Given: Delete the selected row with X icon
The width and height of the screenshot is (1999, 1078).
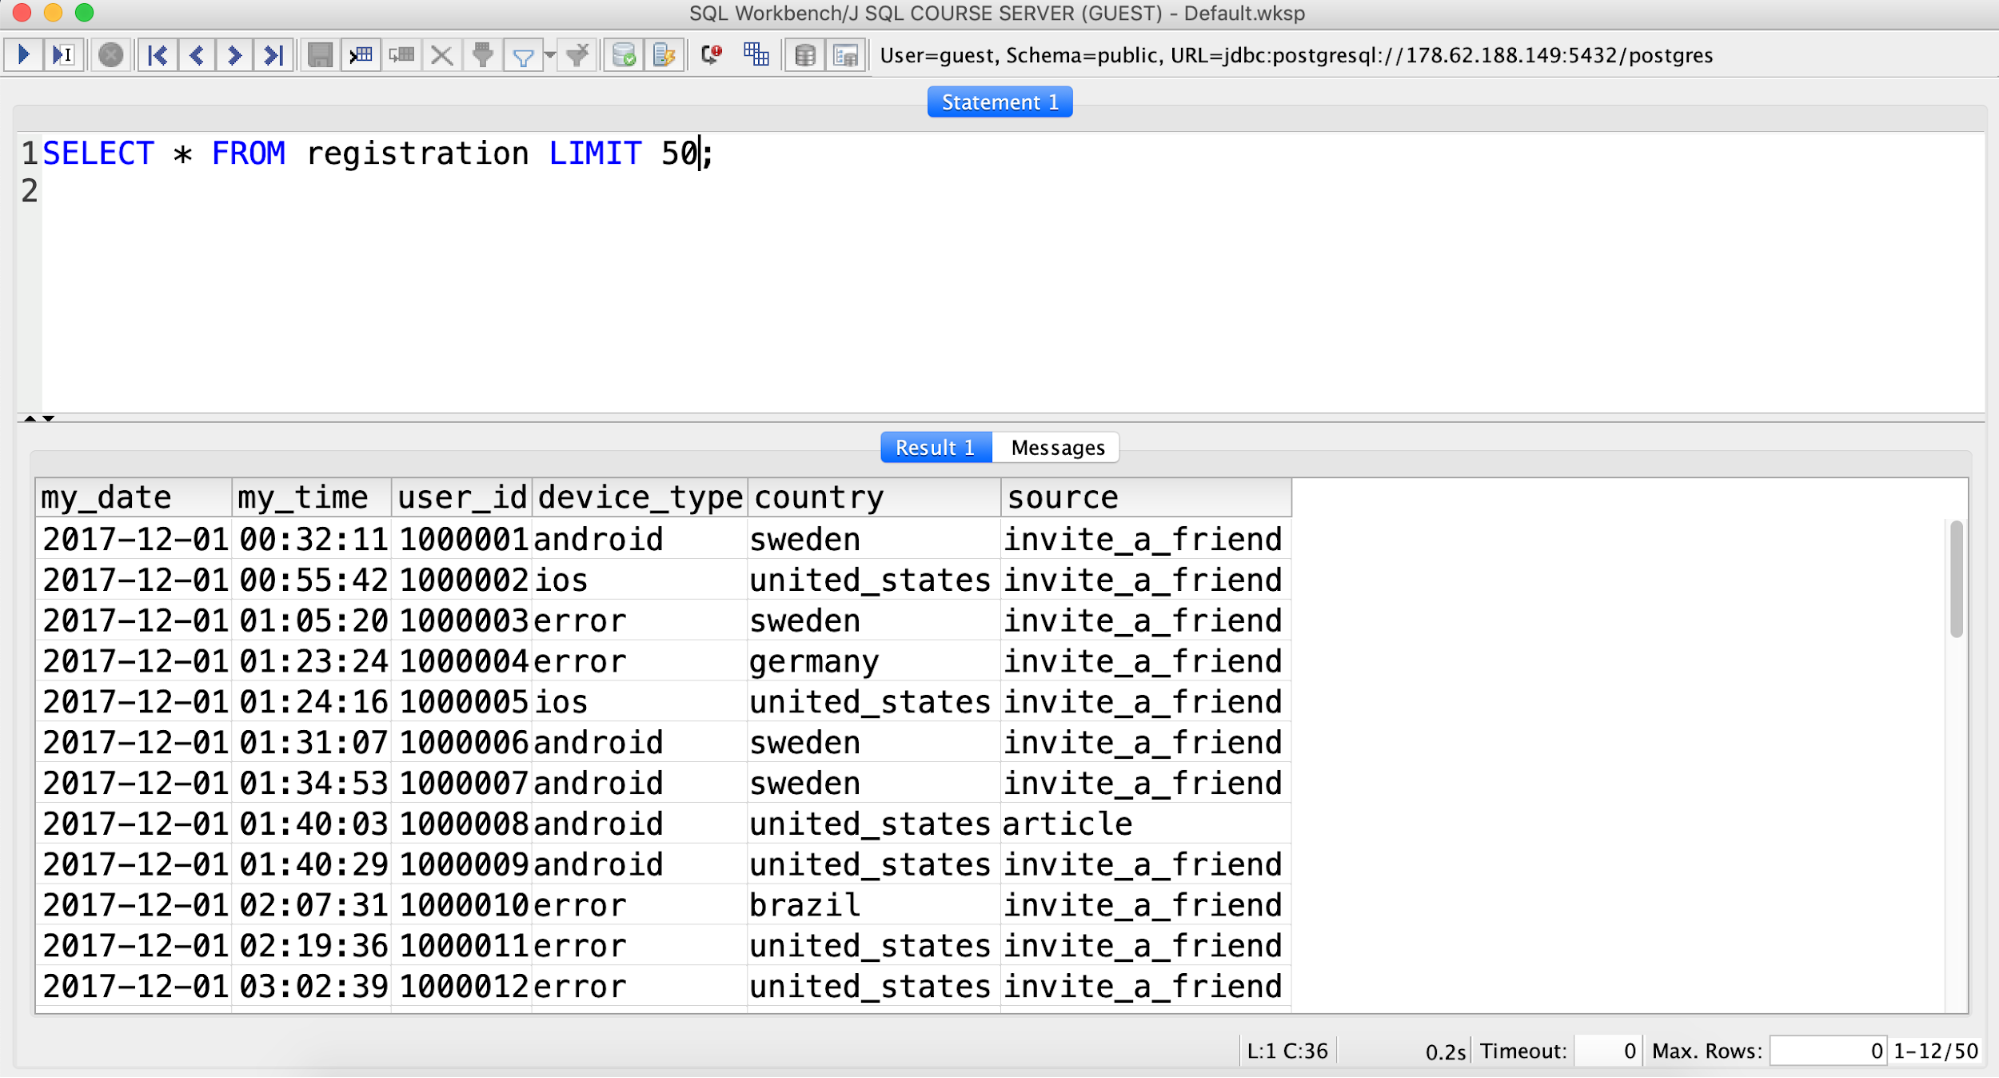Looking at the screenshot, I should 441,55.
